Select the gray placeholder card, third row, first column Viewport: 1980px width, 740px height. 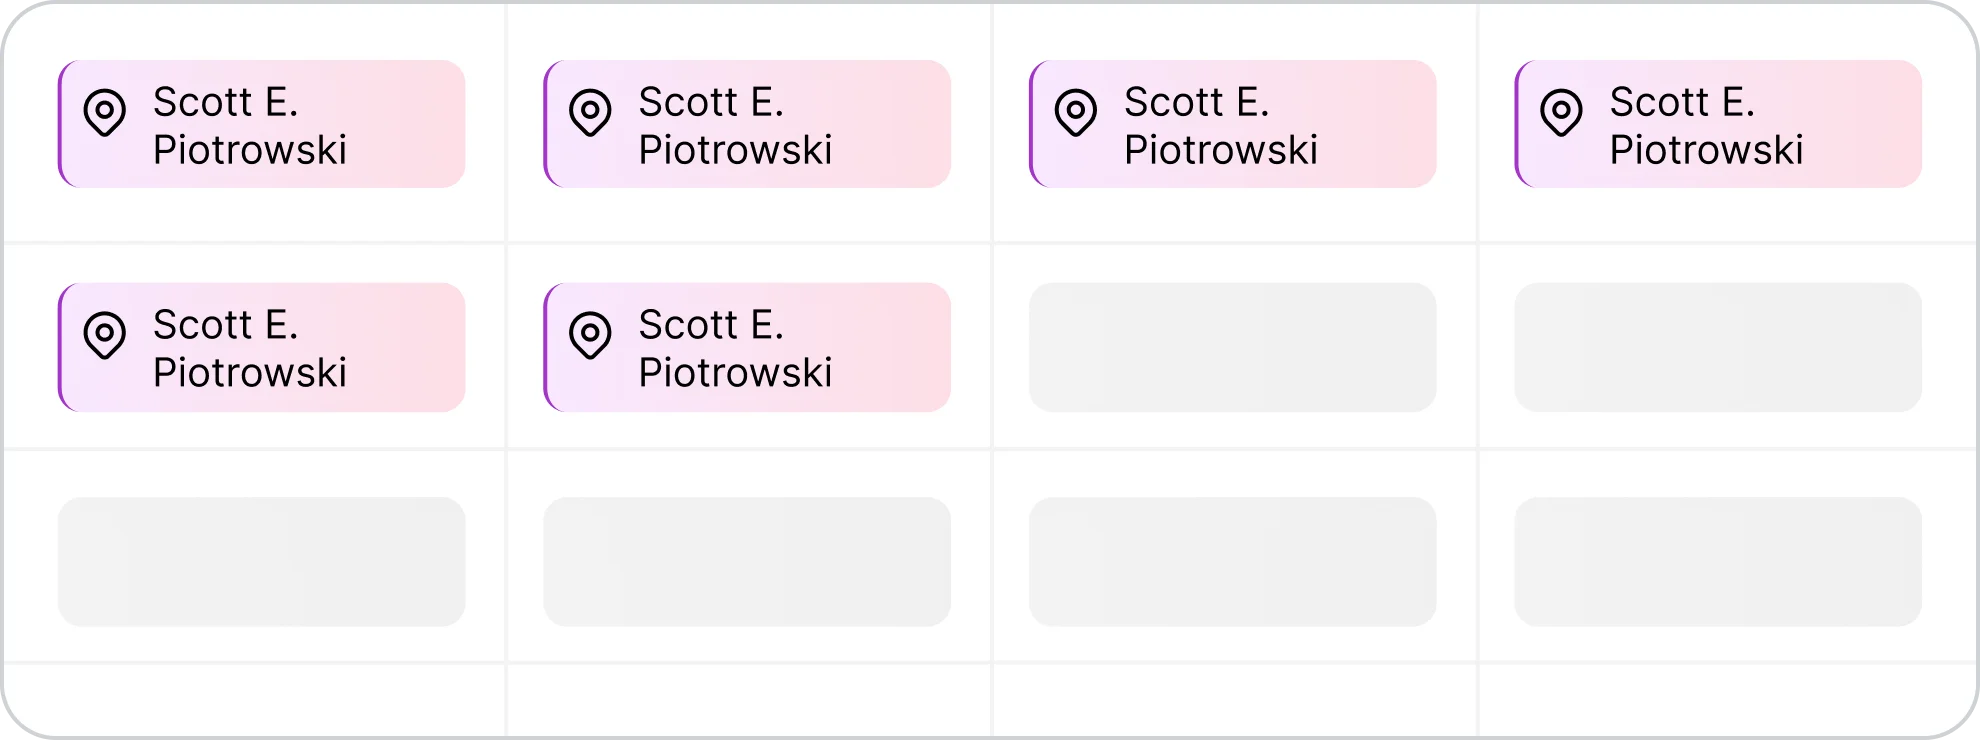coord(261,561)
